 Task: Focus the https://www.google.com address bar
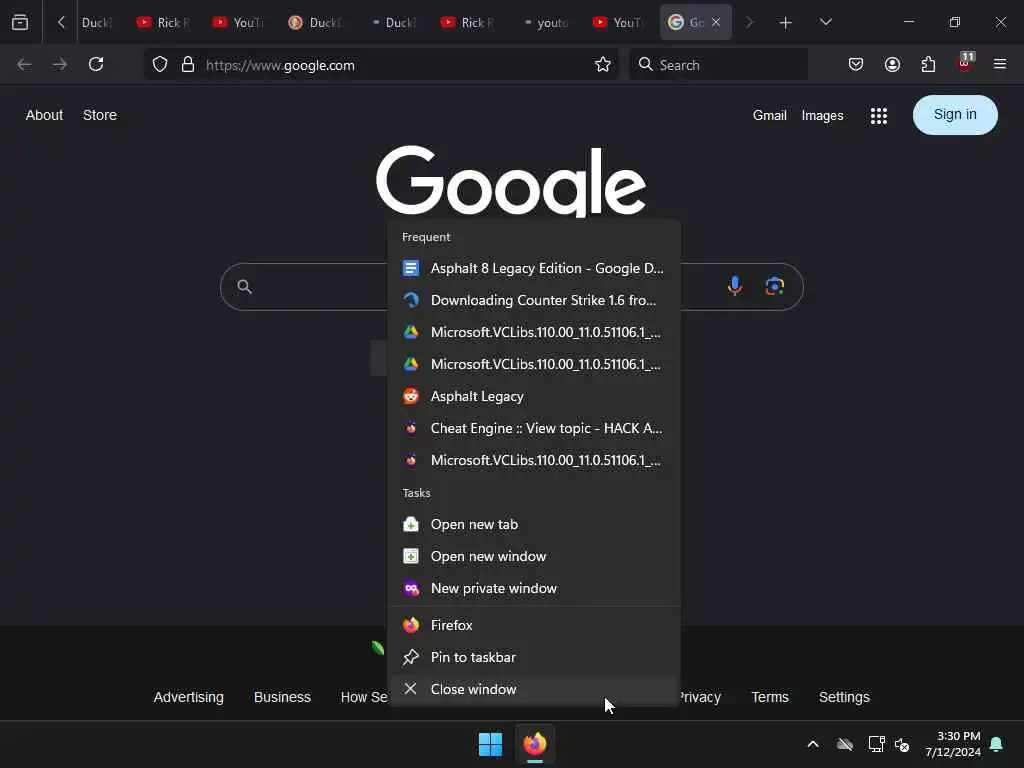point(381,65)
